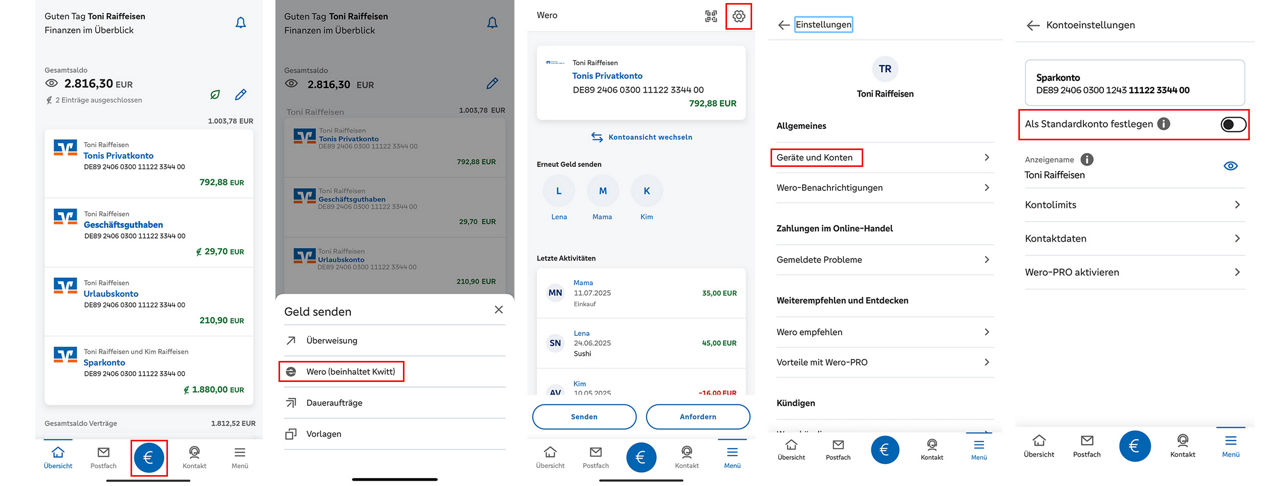The width and height of the screenshot is (1280, 486).
Task: Close the Geld senden sheet
Action: click(499, 310)
